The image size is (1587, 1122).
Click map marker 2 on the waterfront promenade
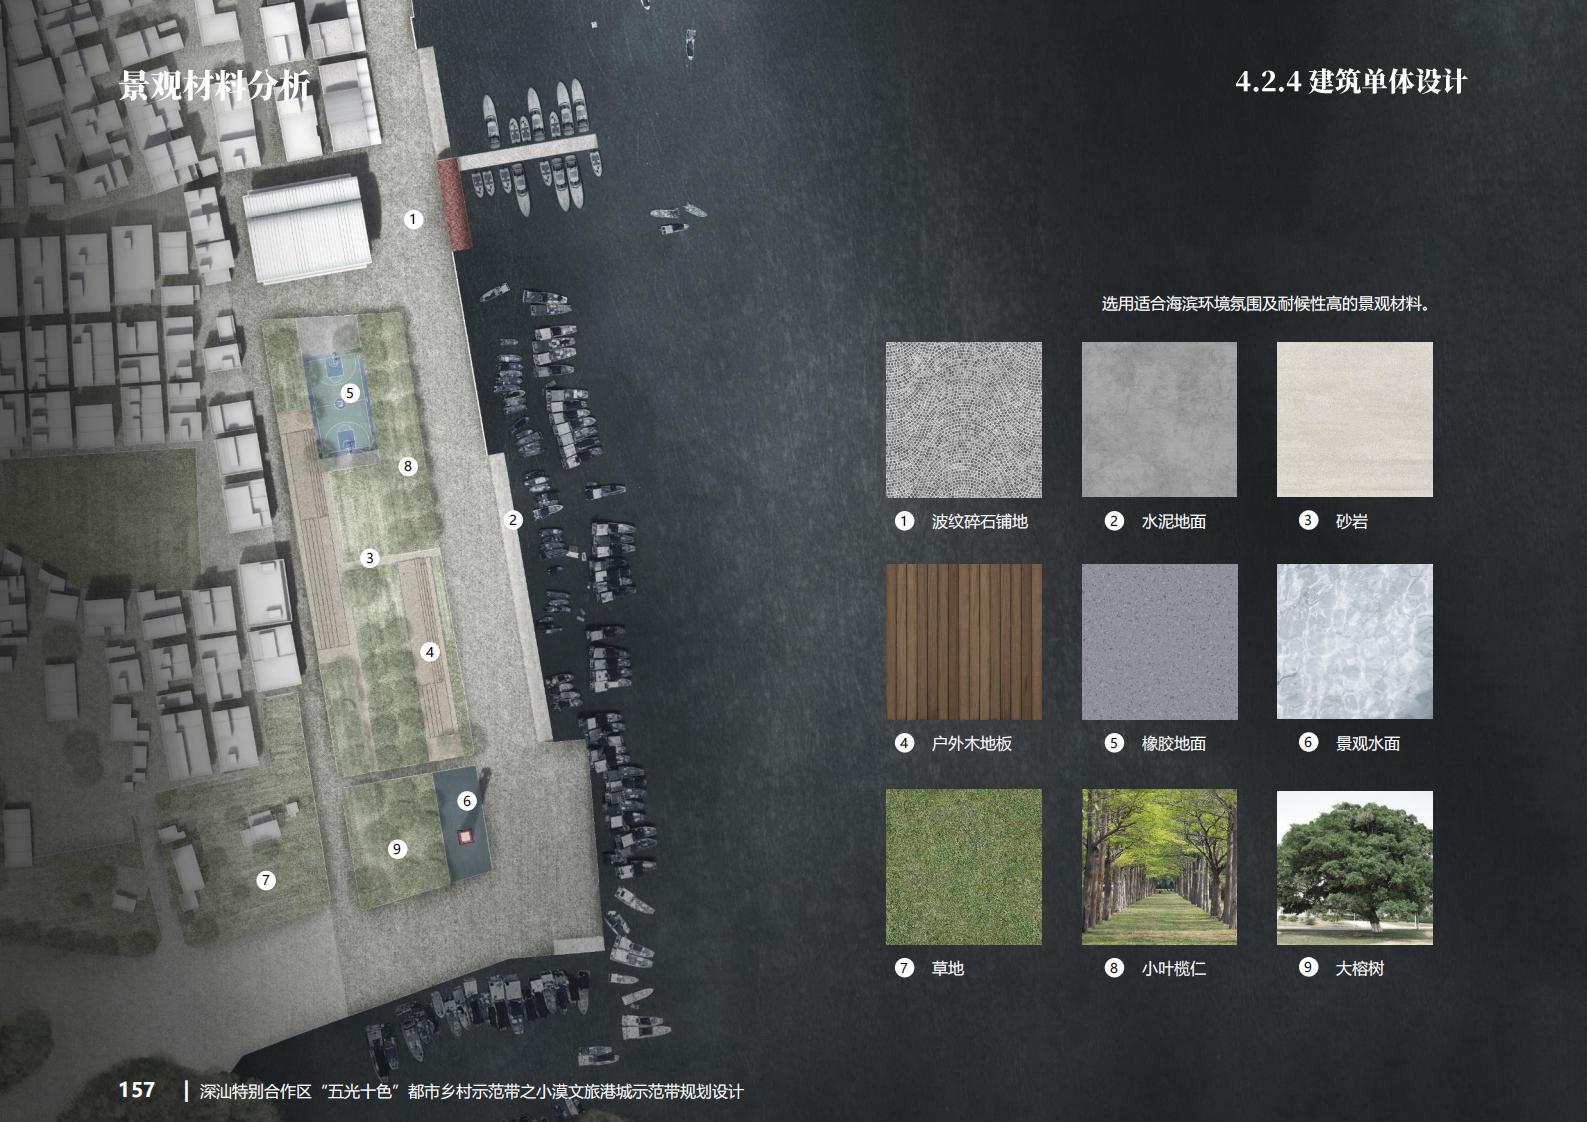click(513, 520)
